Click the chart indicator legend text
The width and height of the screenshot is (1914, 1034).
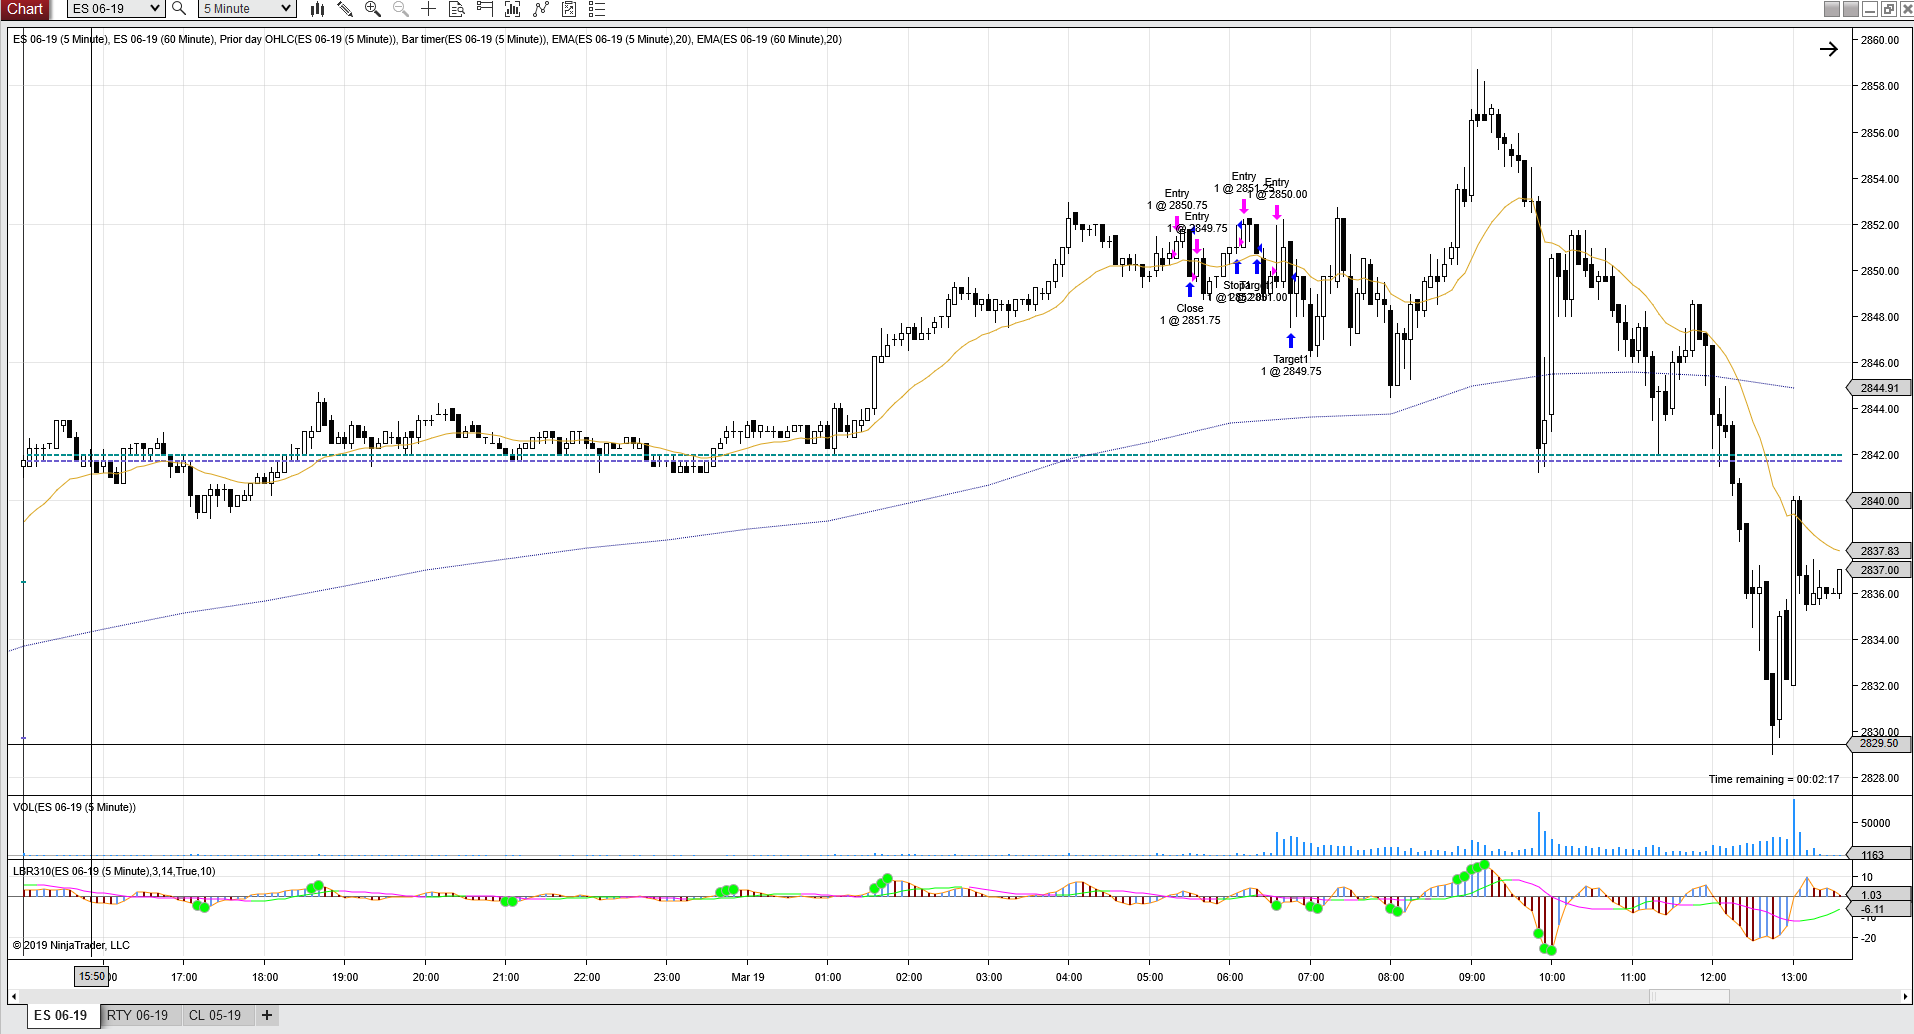pyautogui.click(x=427, y=39)
